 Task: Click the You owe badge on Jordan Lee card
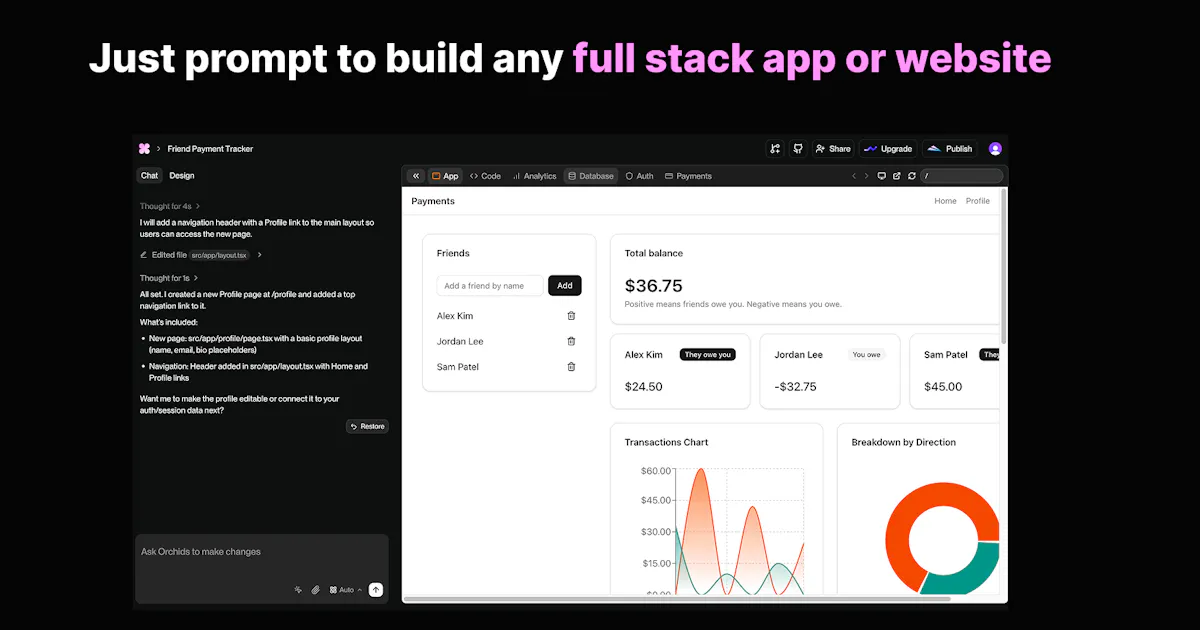(867, 354)
